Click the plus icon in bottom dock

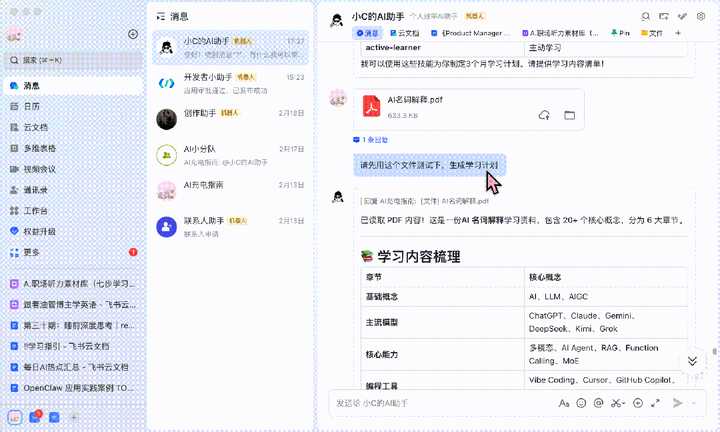(x=74, y=417)
